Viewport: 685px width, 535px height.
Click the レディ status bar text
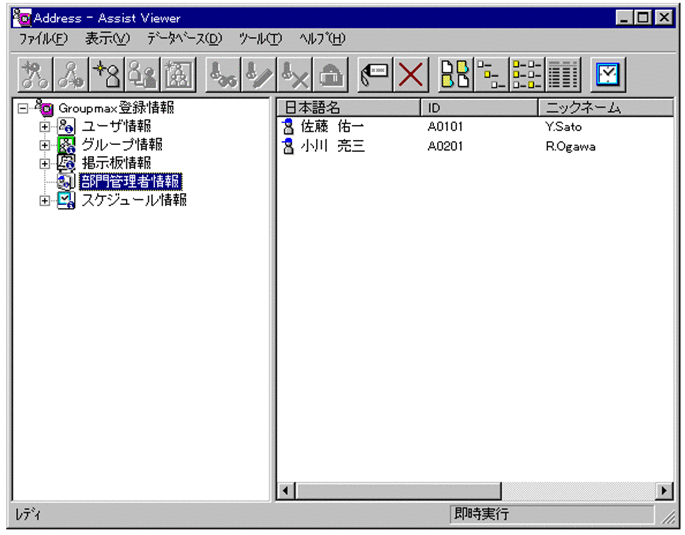tap(28, 514)
